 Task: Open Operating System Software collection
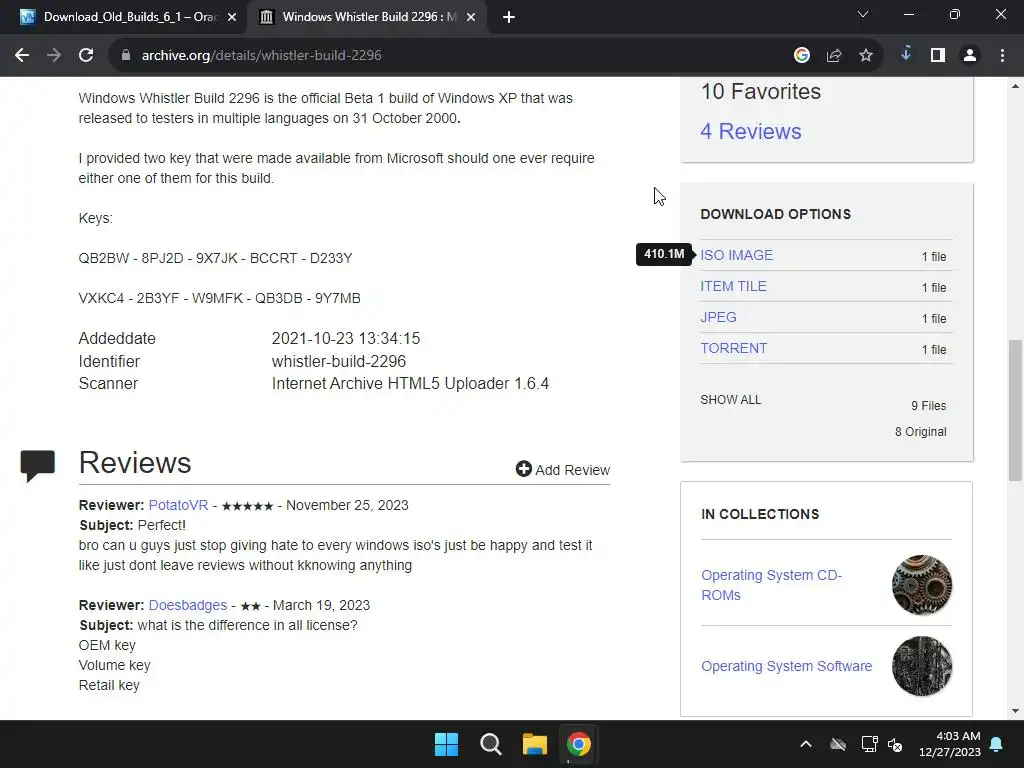(x=786, y=666)
